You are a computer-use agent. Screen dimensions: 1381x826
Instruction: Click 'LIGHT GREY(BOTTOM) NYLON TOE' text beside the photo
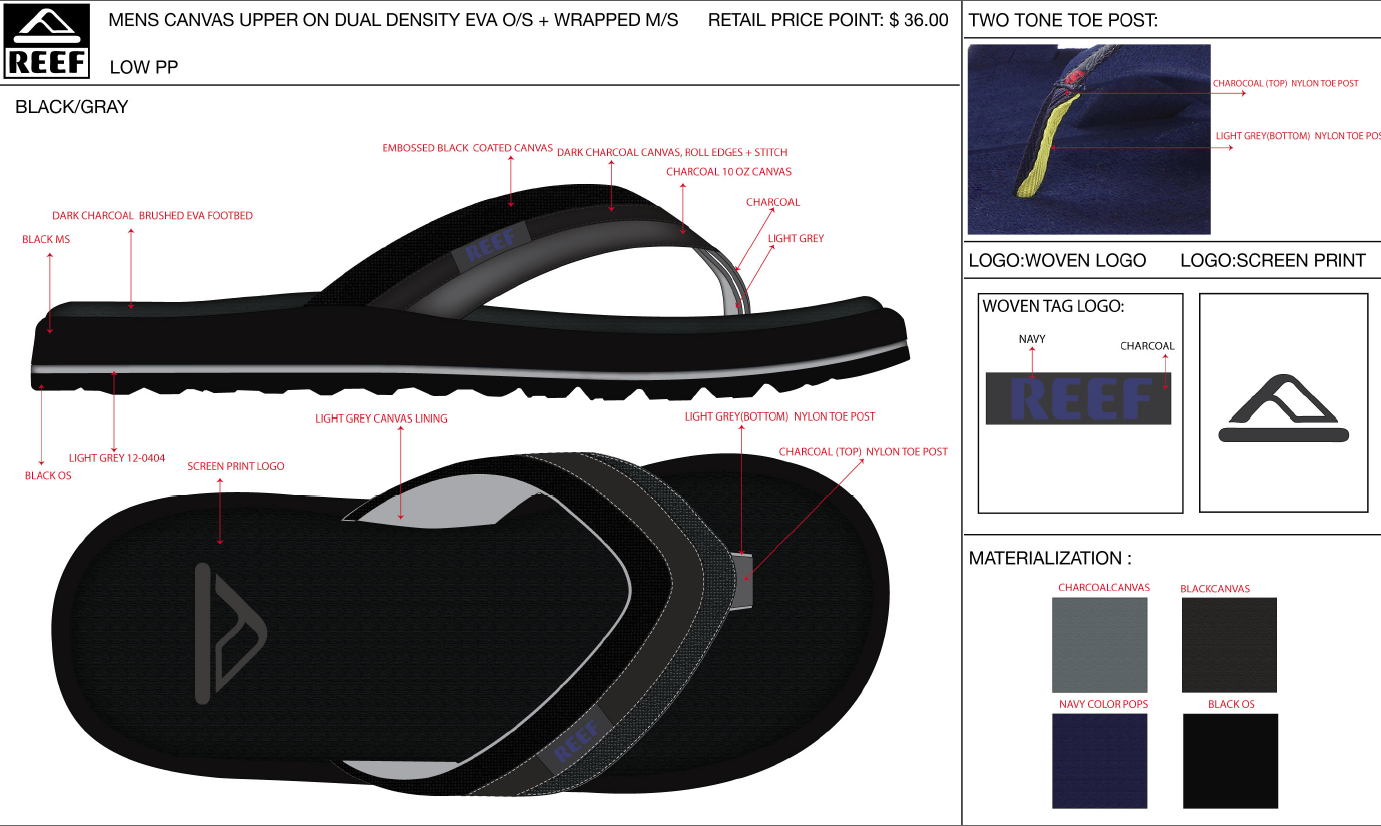(x=1298, y=136)
